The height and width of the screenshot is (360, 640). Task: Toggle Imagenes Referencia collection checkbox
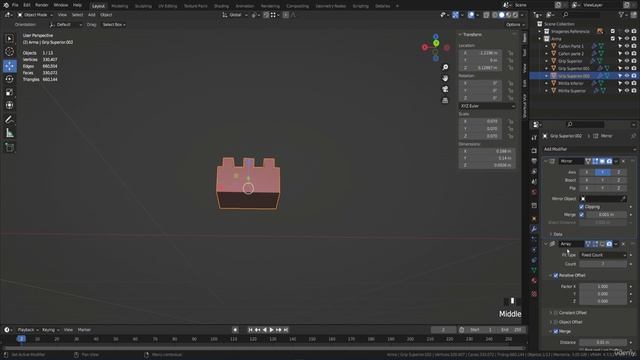pyautogui.click(x=613, y=31)
